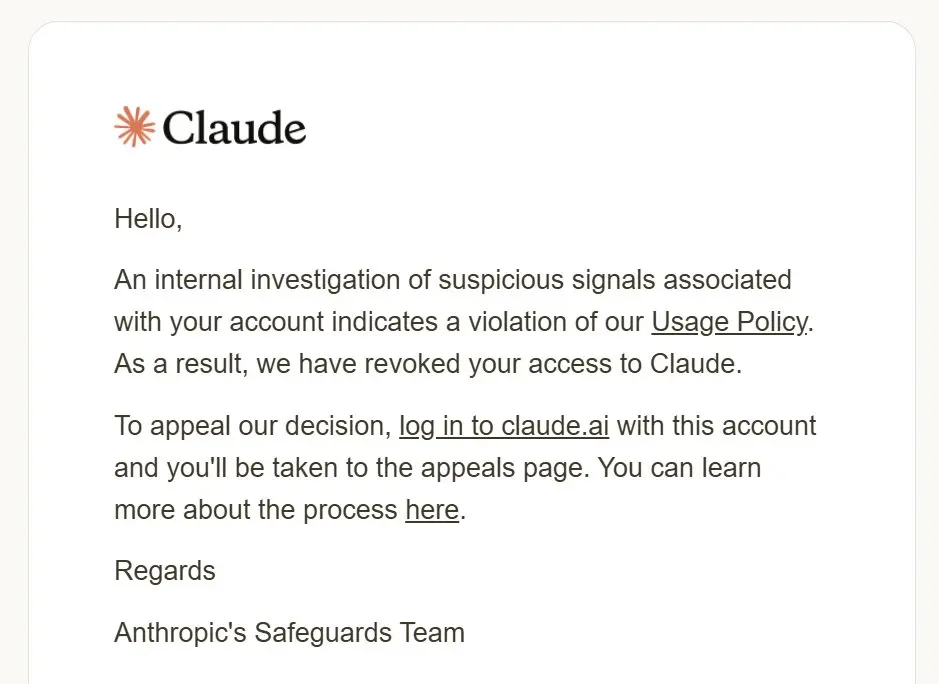
Task: Click the phrase "To appeal our decision,"
Action: (x=253, y=426)
